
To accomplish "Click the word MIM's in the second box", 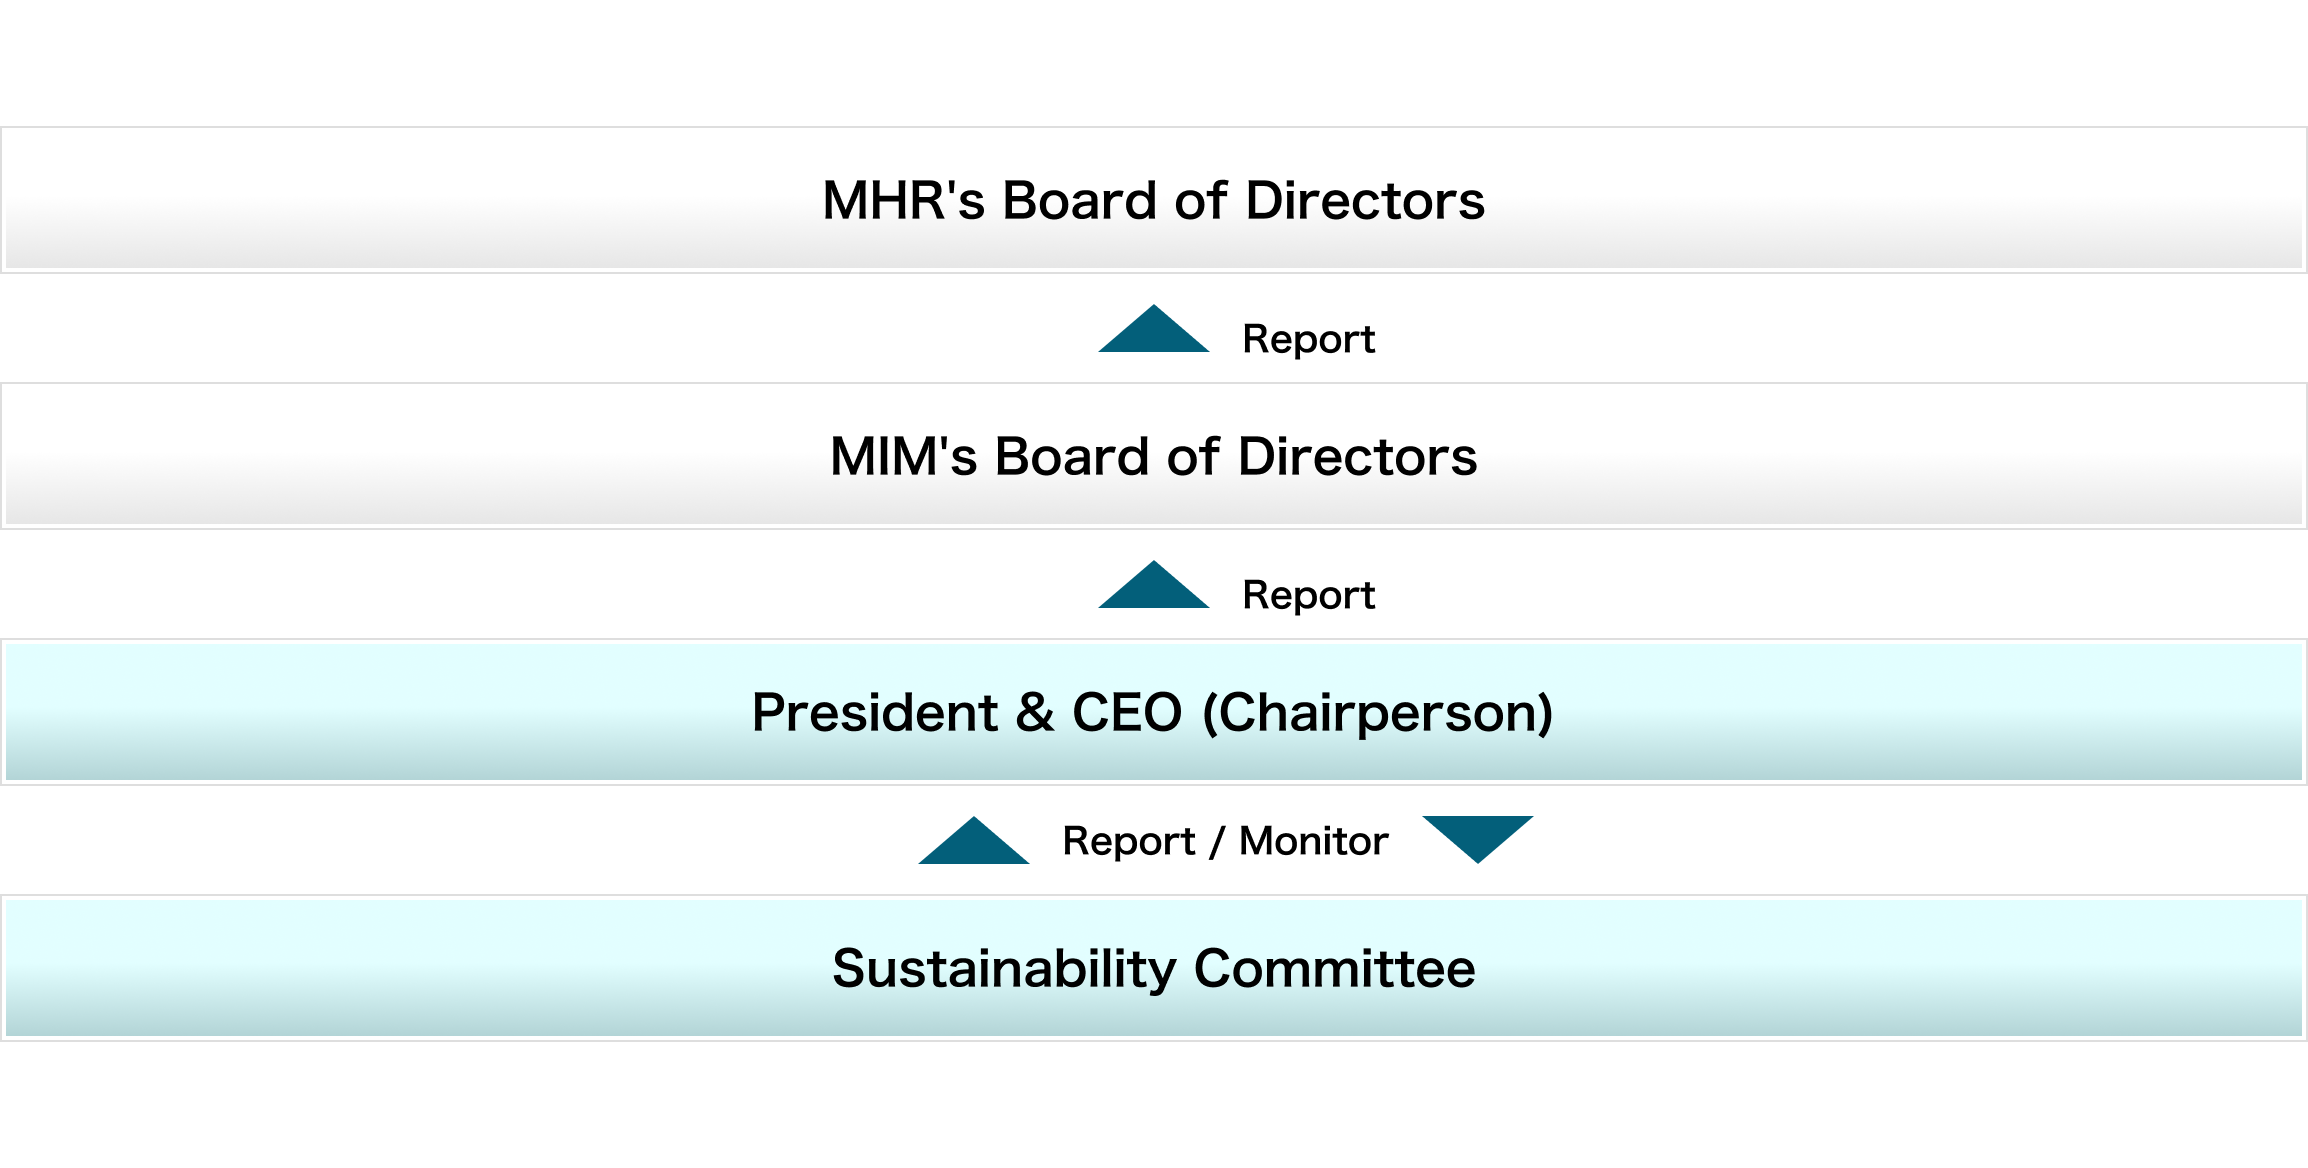I will coord(903,457).
